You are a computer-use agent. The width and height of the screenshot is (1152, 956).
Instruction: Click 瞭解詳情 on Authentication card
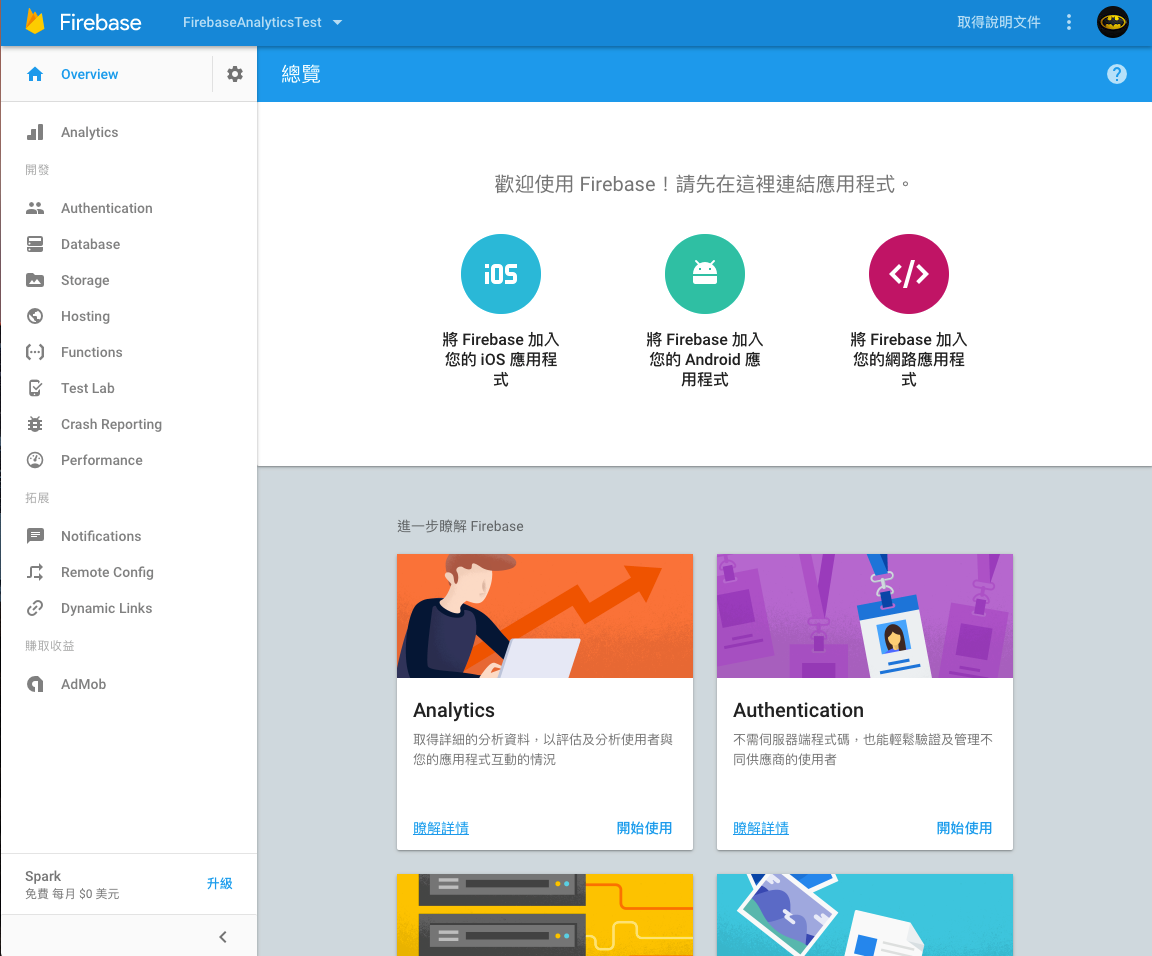click(x=760, y=828)
